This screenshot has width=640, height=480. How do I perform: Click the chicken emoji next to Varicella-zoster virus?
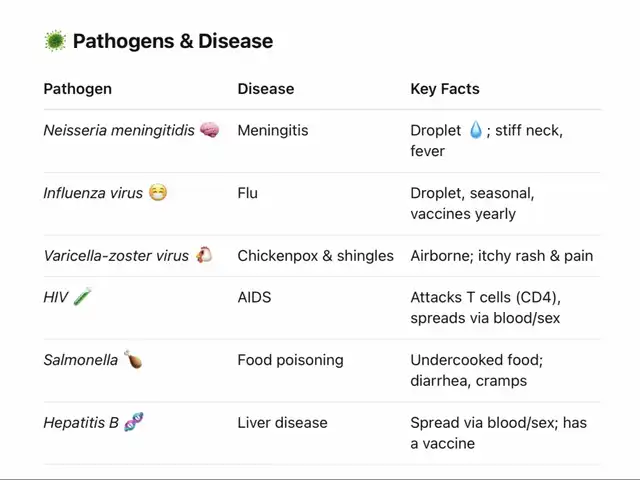(204, 255)
